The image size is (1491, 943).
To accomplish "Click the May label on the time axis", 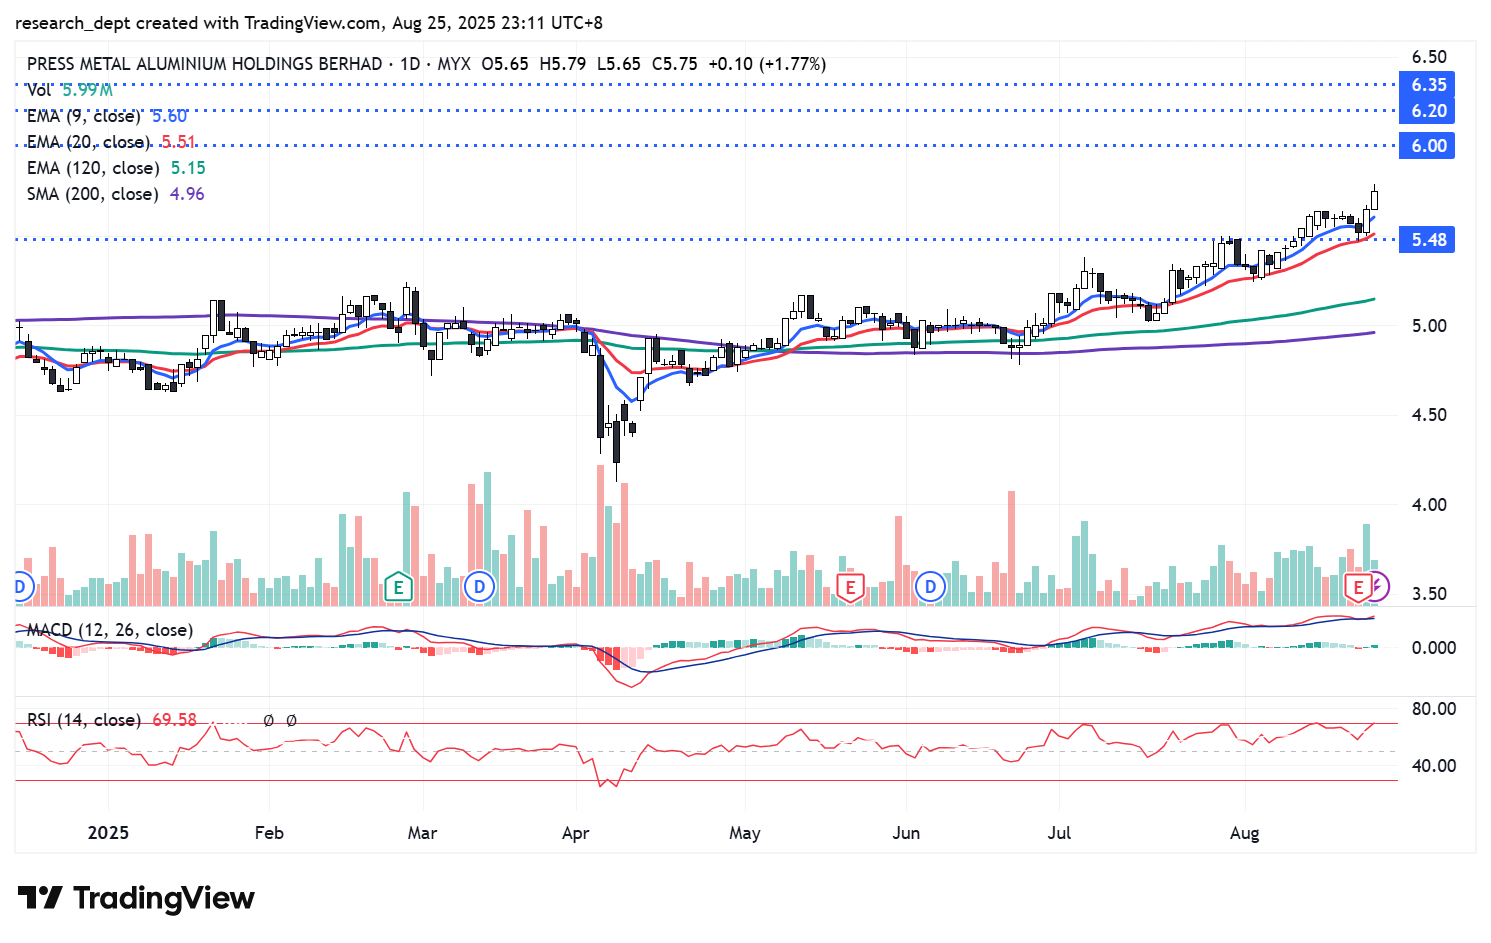I will (x=745, y=833).
